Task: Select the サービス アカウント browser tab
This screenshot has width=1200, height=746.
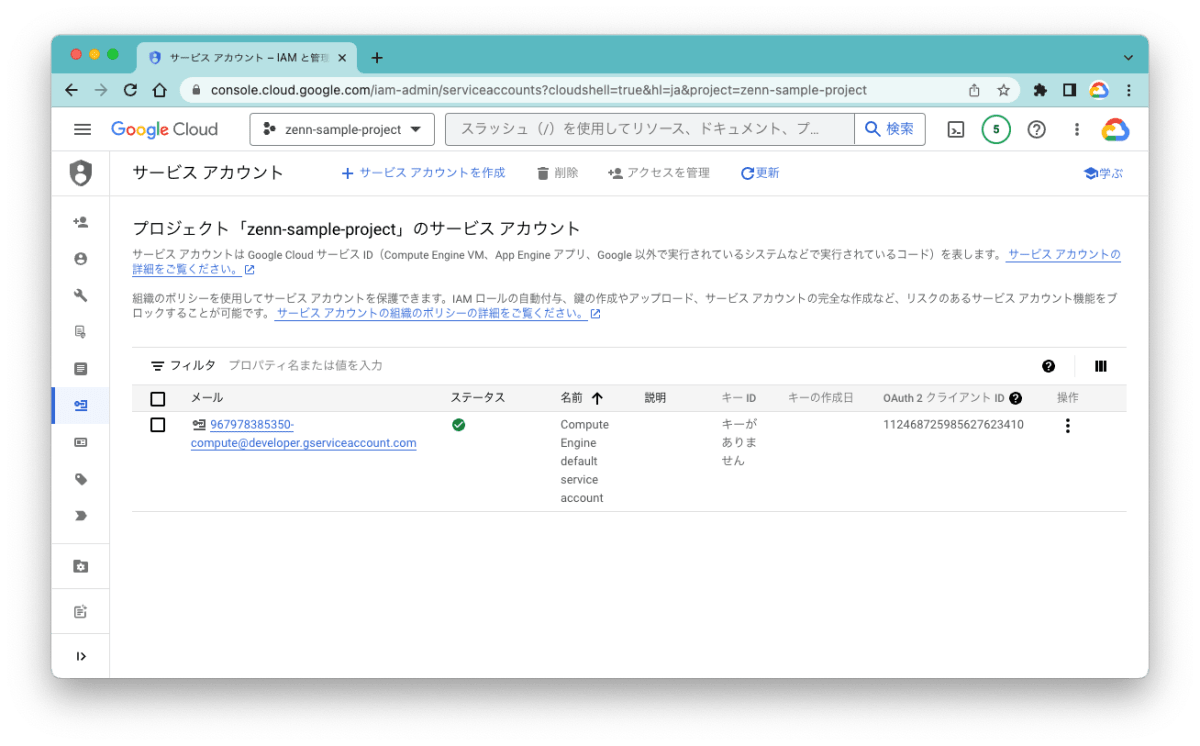Action: [246, 58]
